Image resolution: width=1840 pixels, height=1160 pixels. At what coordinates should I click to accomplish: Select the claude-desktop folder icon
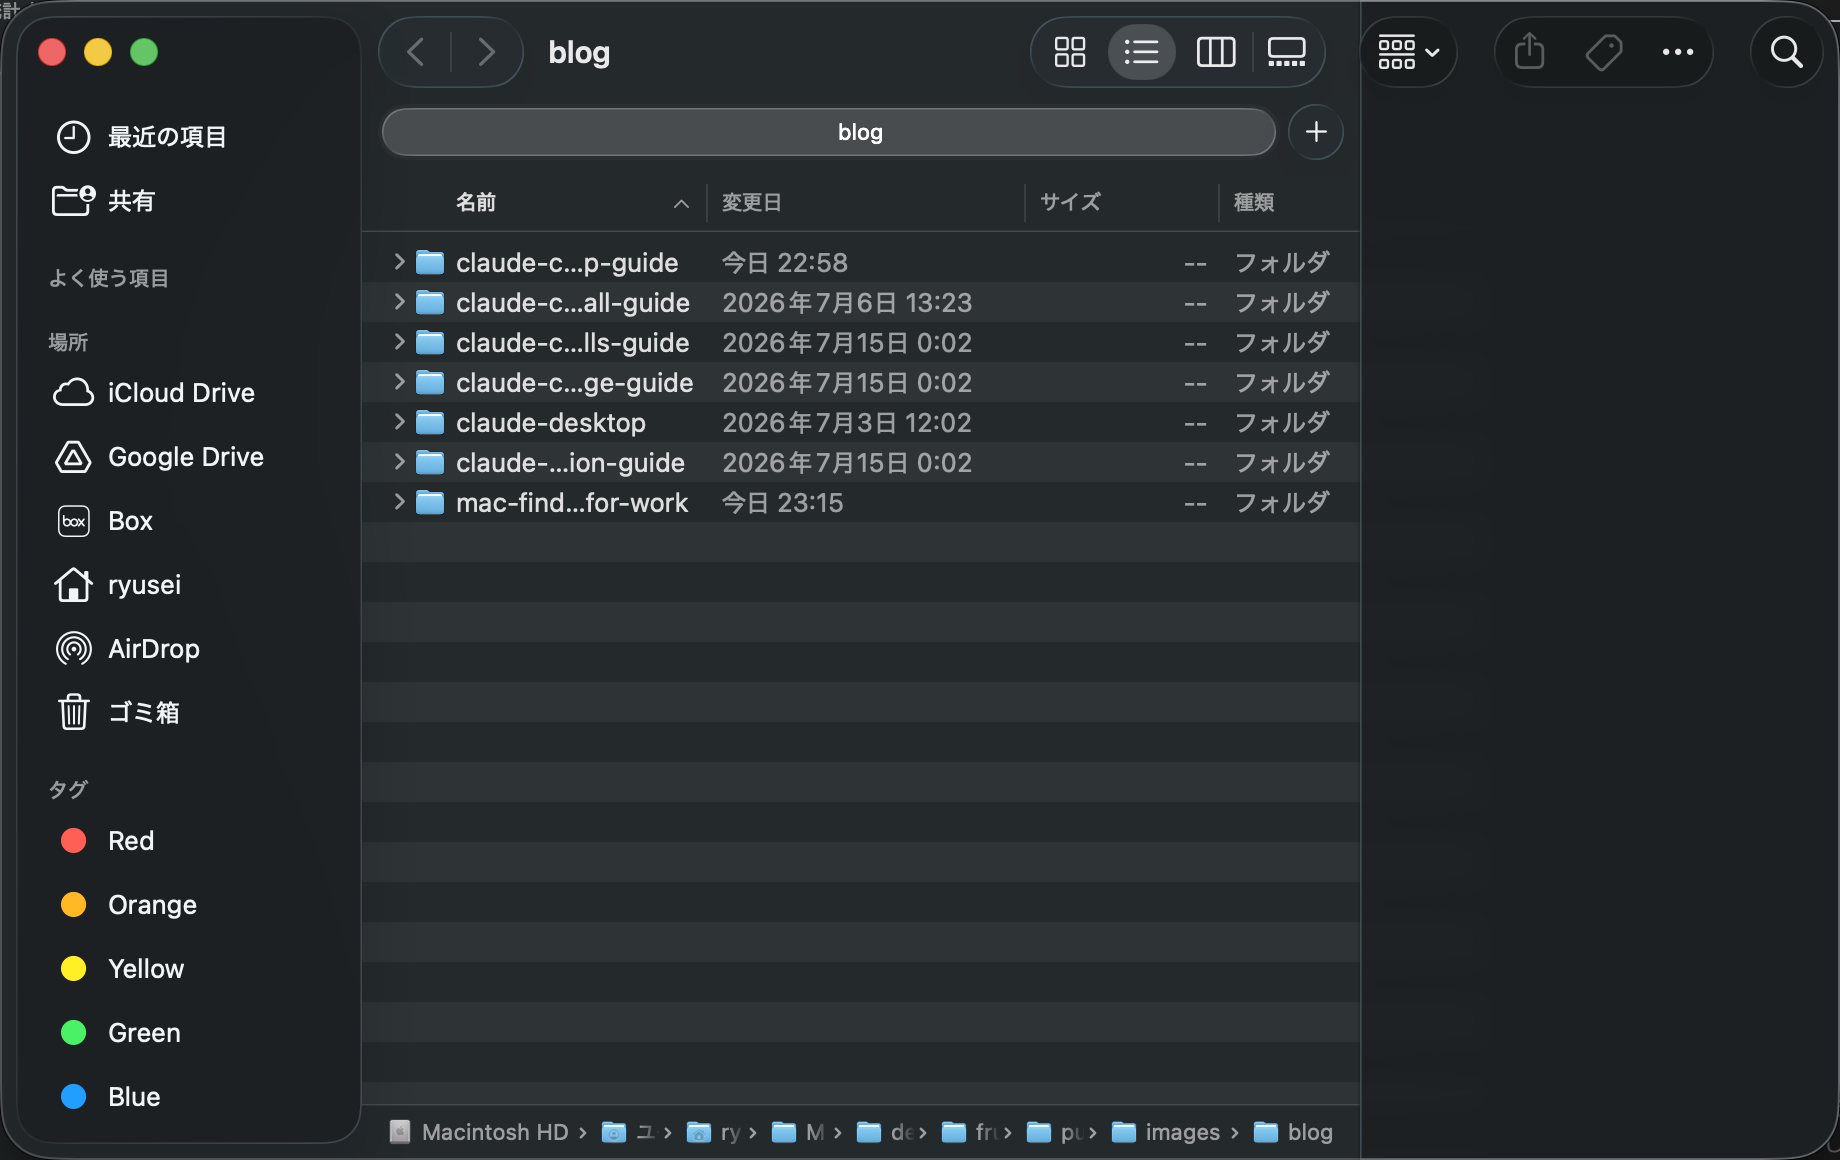430,422
